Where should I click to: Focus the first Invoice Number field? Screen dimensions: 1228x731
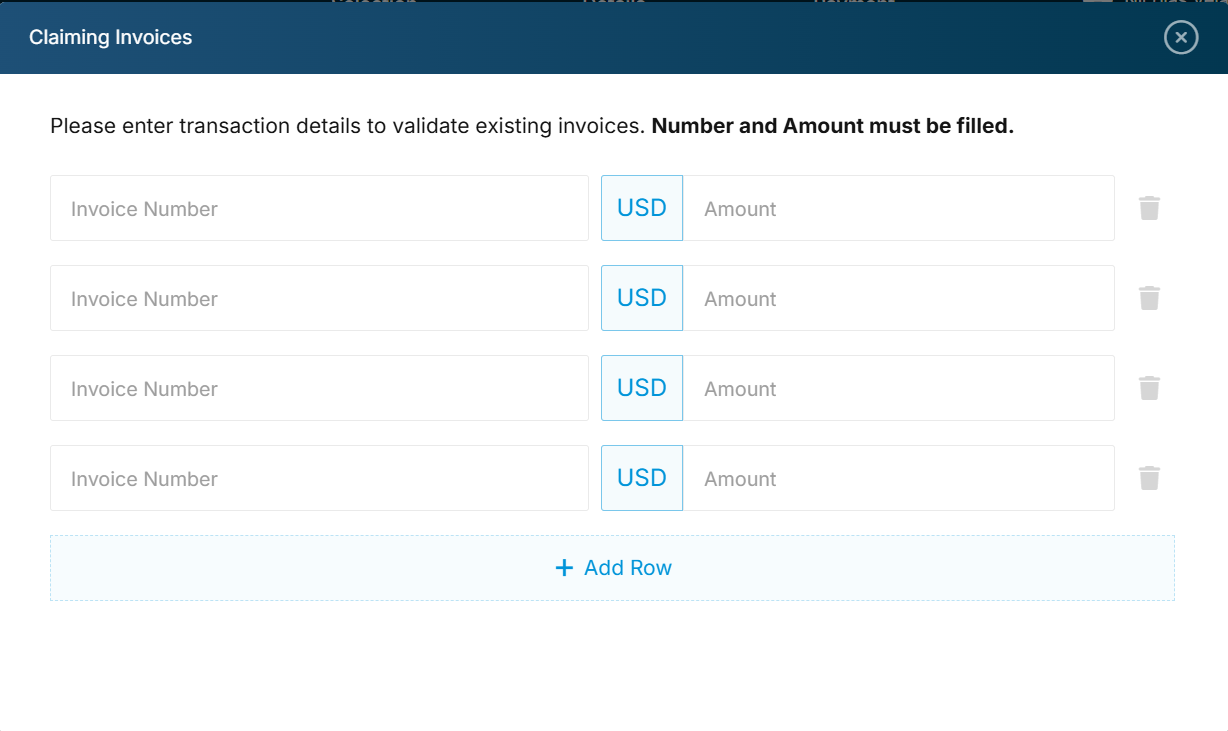click(319, 208)
